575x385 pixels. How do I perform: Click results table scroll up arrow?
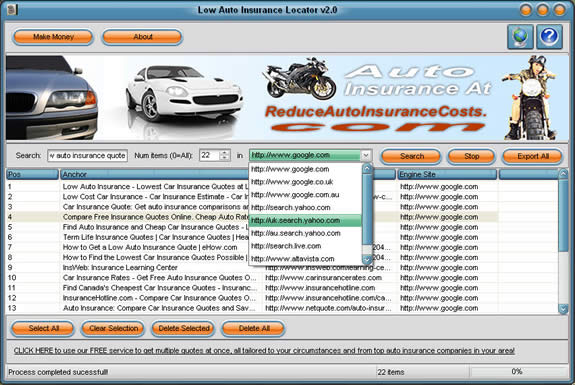point(563,174)
